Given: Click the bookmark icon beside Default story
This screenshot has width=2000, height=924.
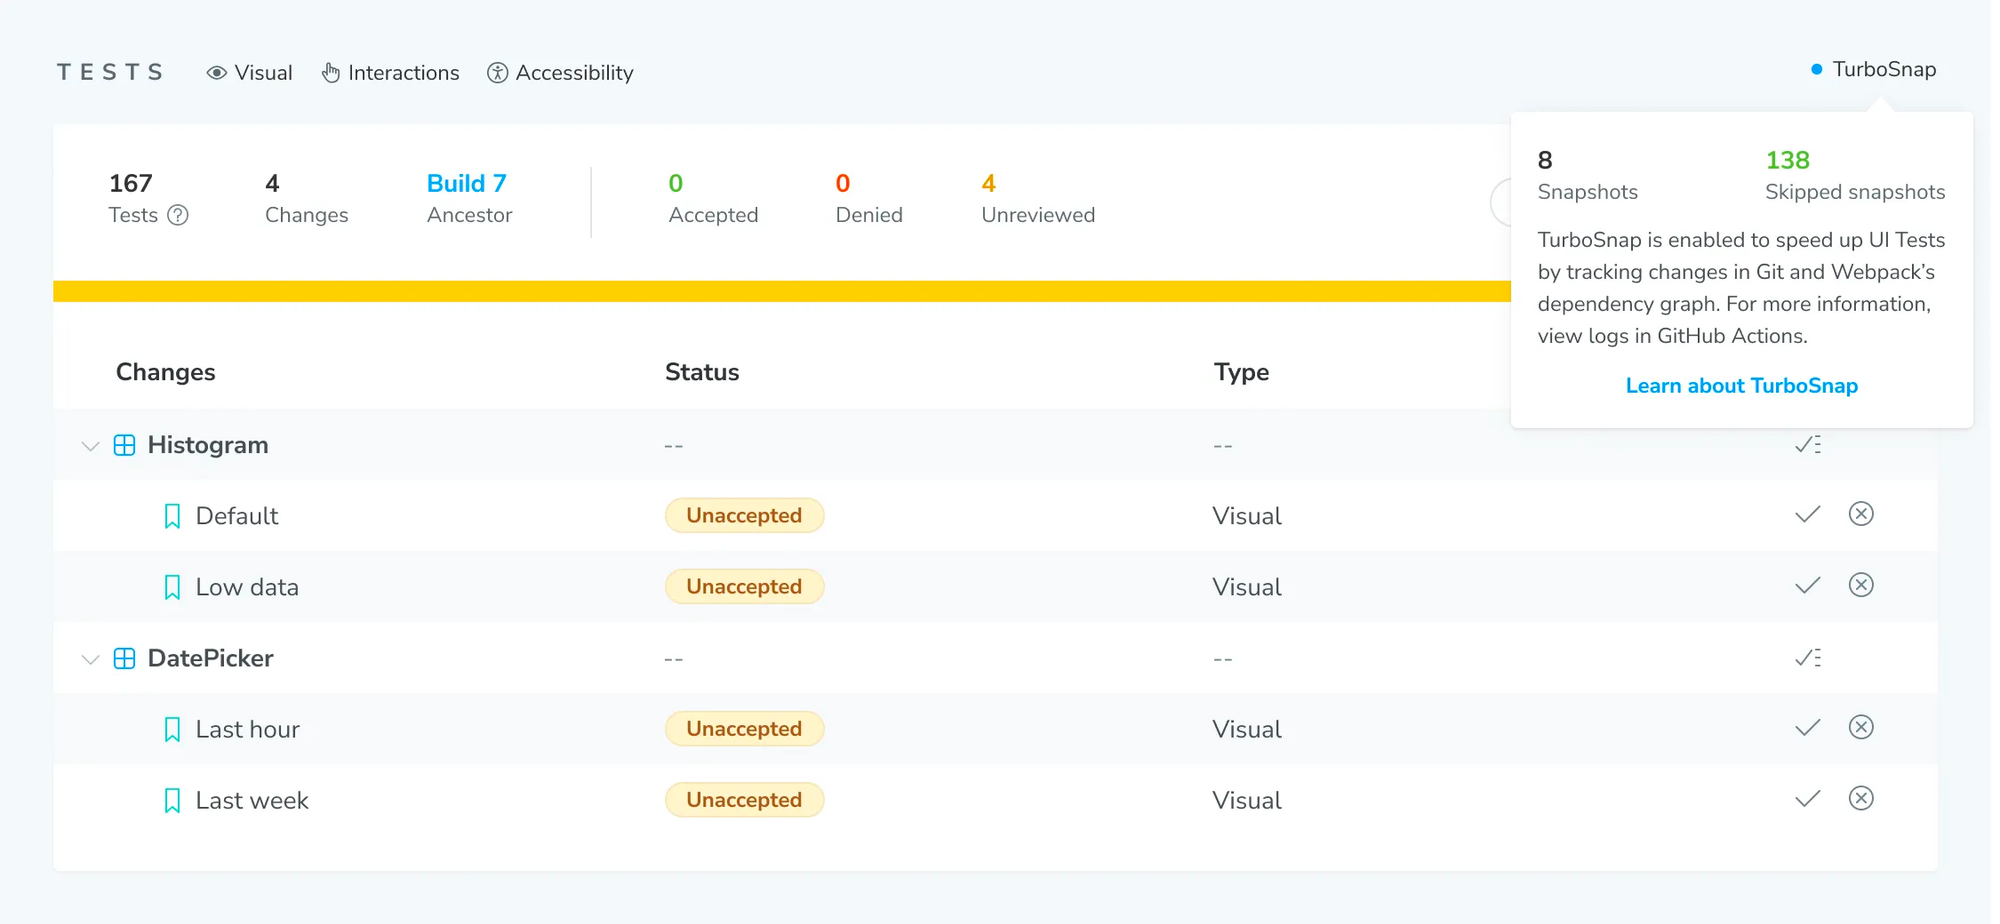Looking at the screenshot, I should coord(172,516).
